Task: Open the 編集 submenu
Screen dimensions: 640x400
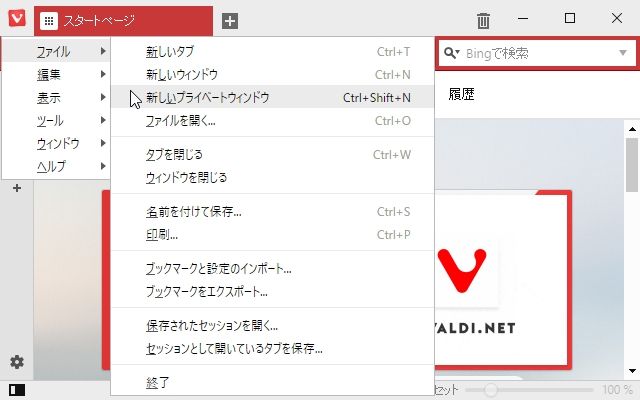Action: pos(56,74)
